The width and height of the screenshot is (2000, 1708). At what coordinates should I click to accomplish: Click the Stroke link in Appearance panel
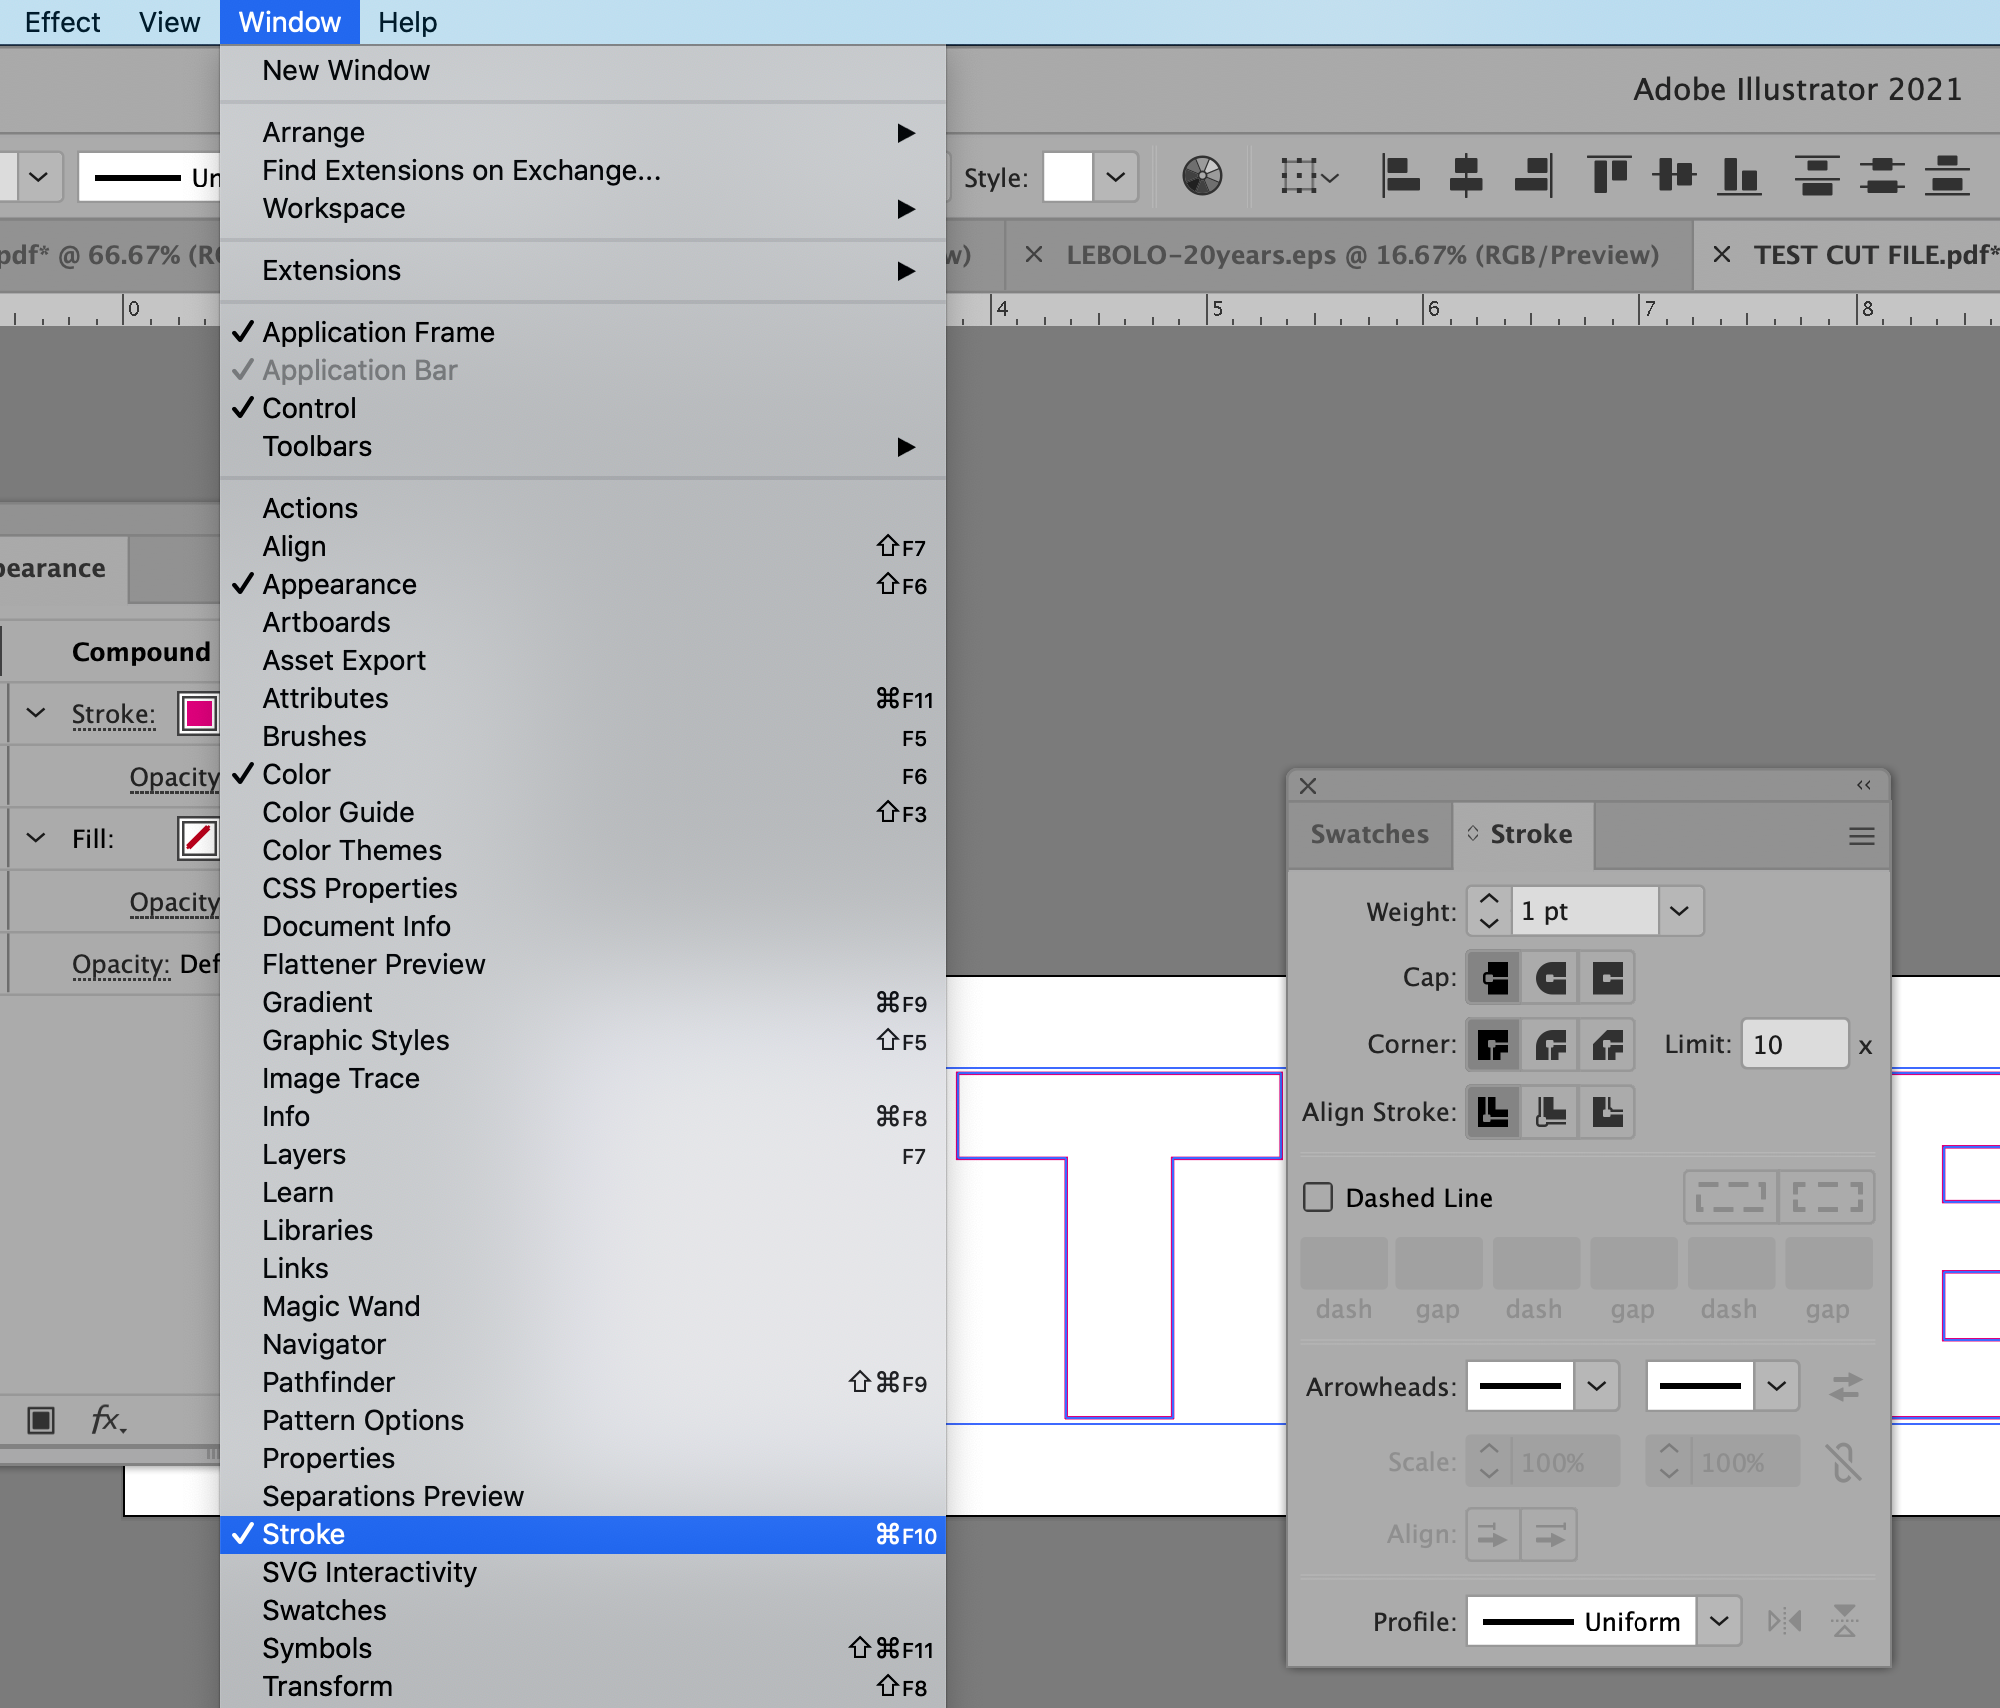click(x=113, y=714)
